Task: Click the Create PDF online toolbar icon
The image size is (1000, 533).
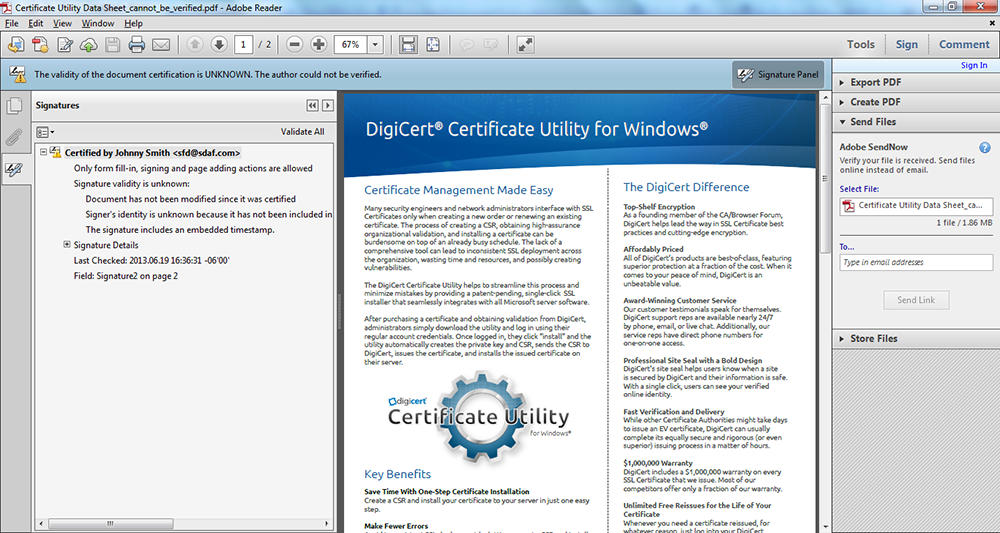Action: [16, 45]
